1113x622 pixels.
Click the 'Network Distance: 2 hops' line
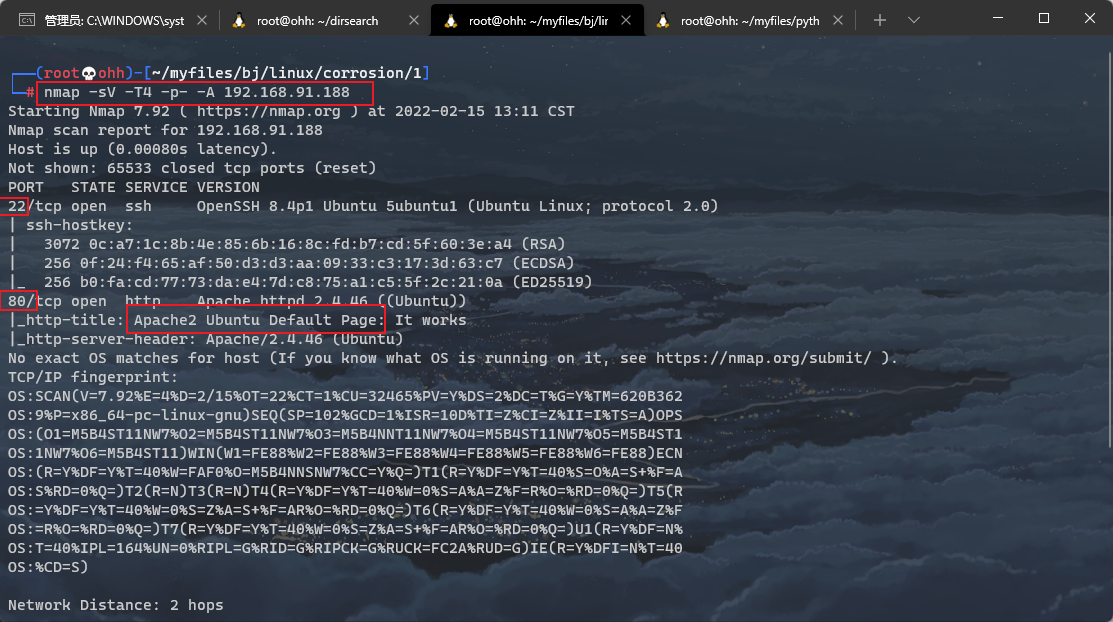[116, 606]
